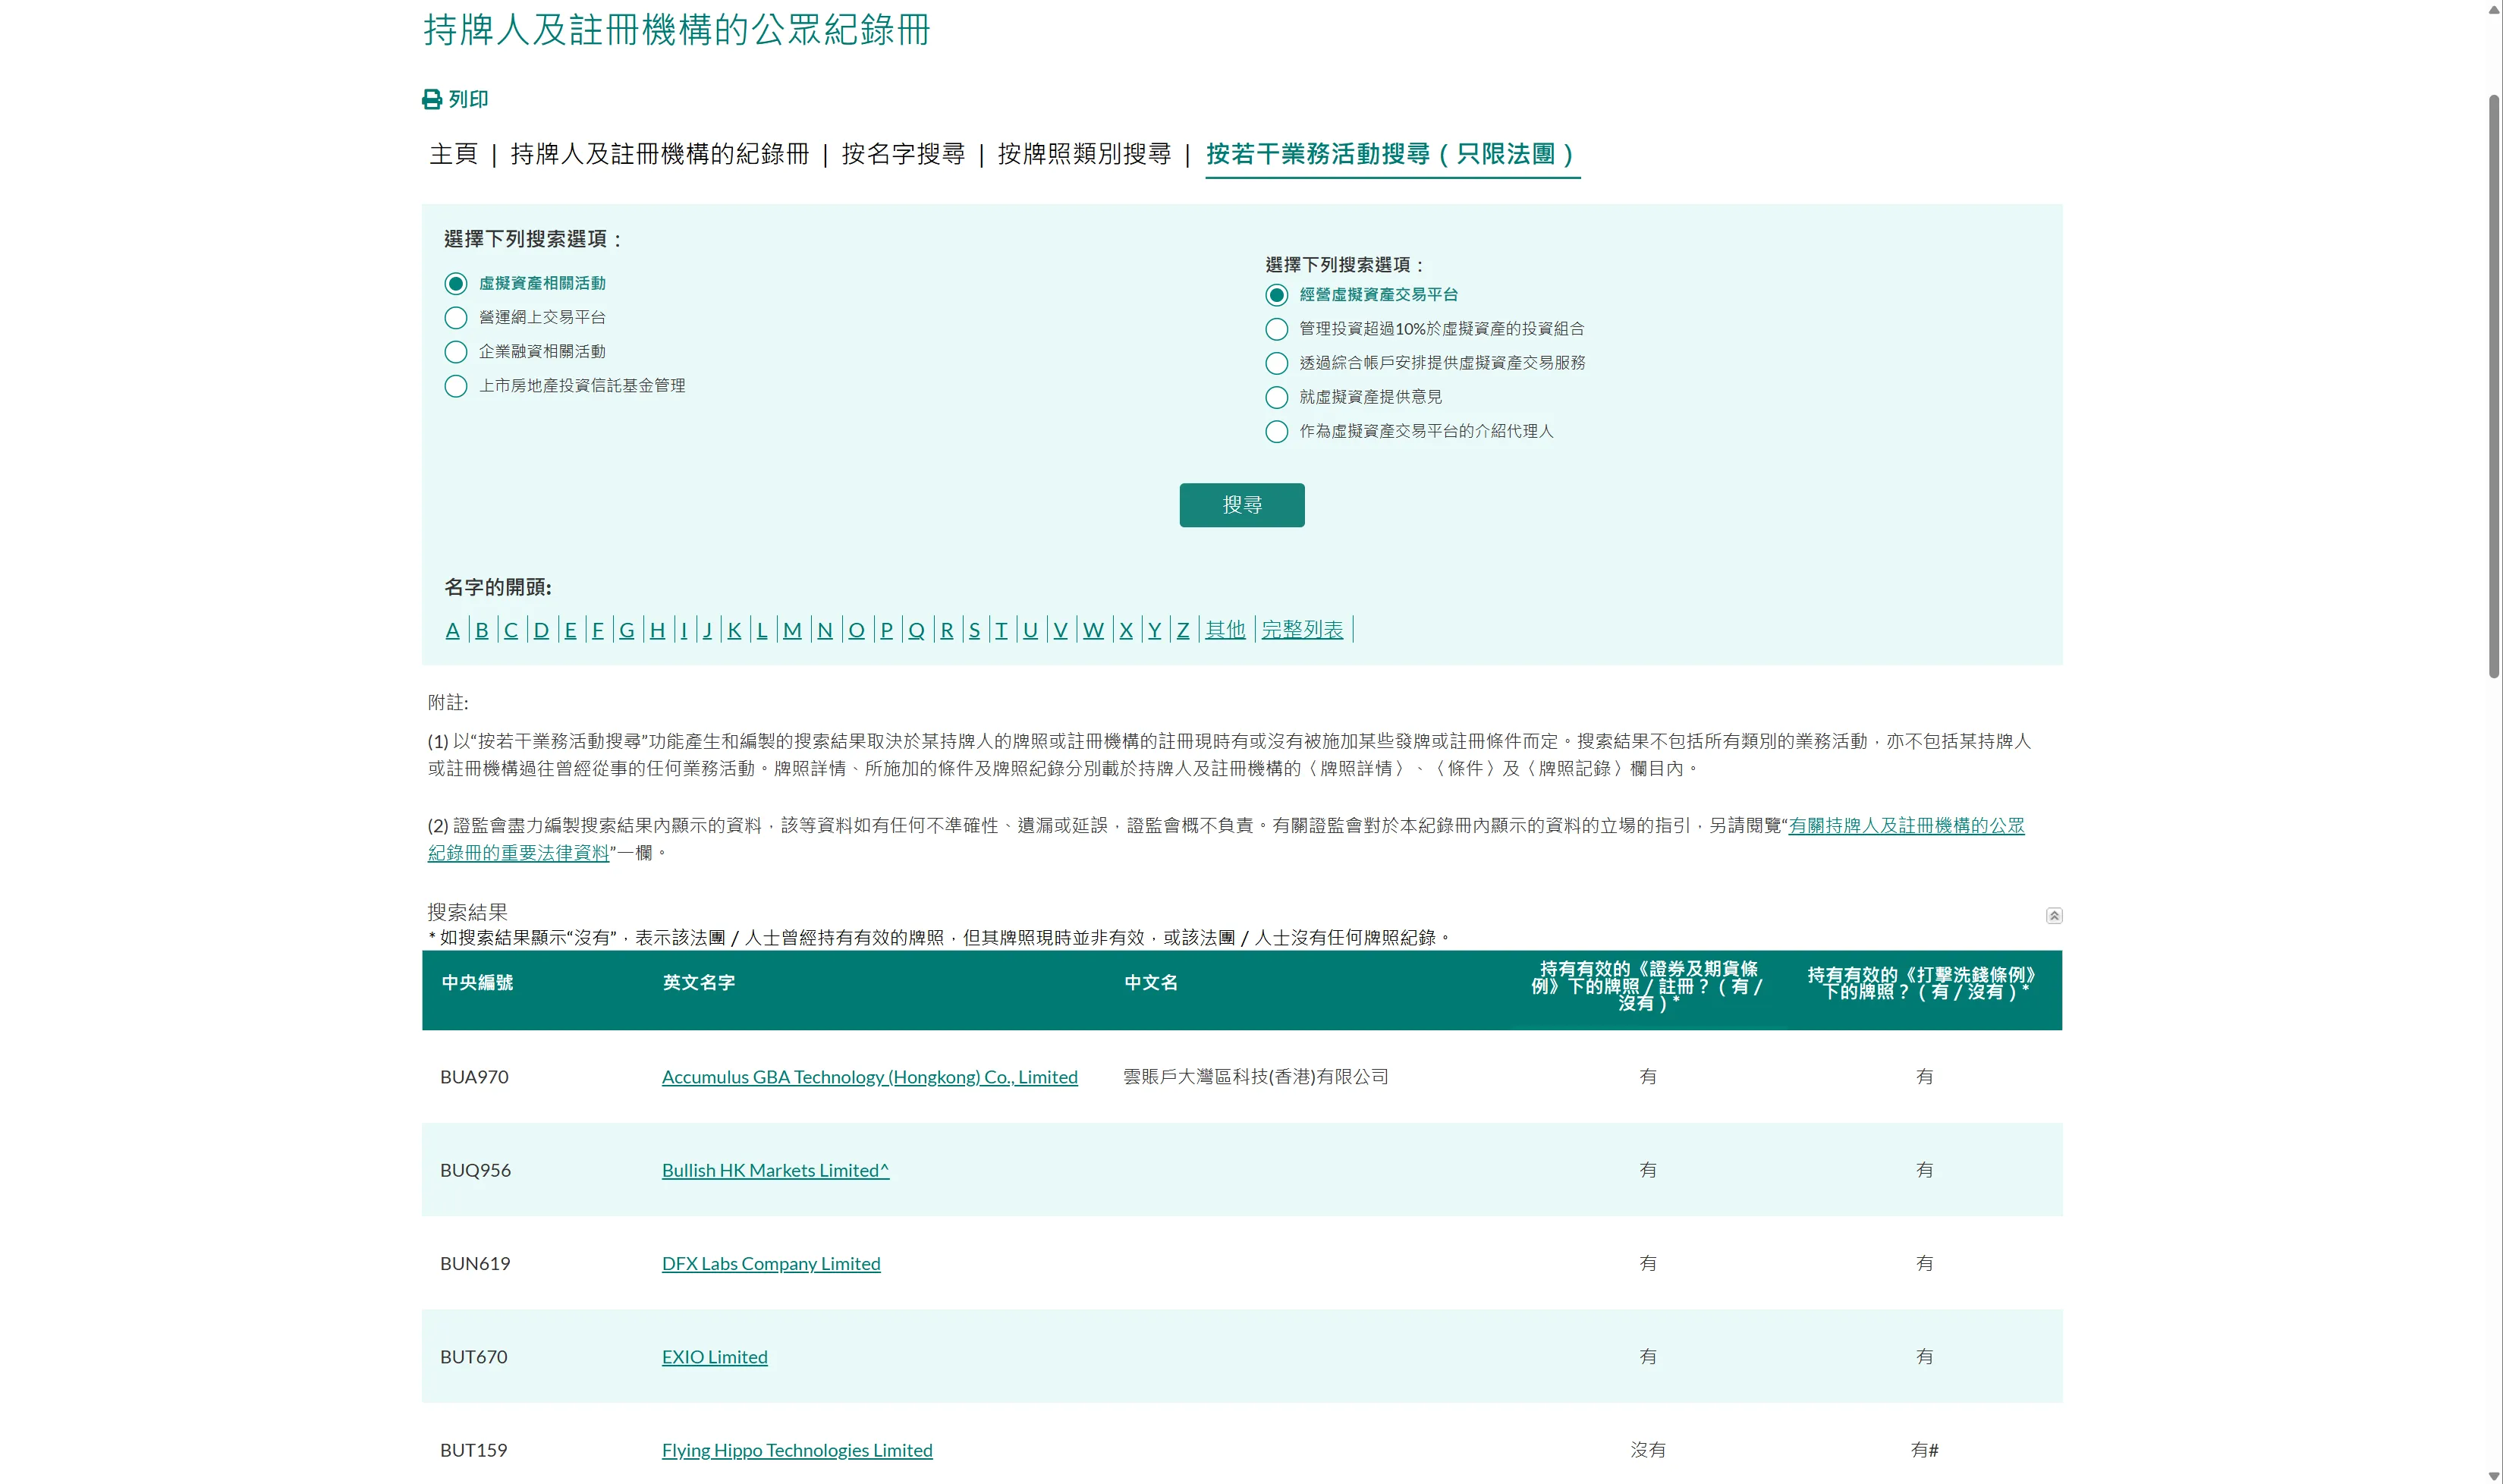2503x1484 pixels.
Task: Open the 按名字搜尋 tab
Action: point(903,154)
